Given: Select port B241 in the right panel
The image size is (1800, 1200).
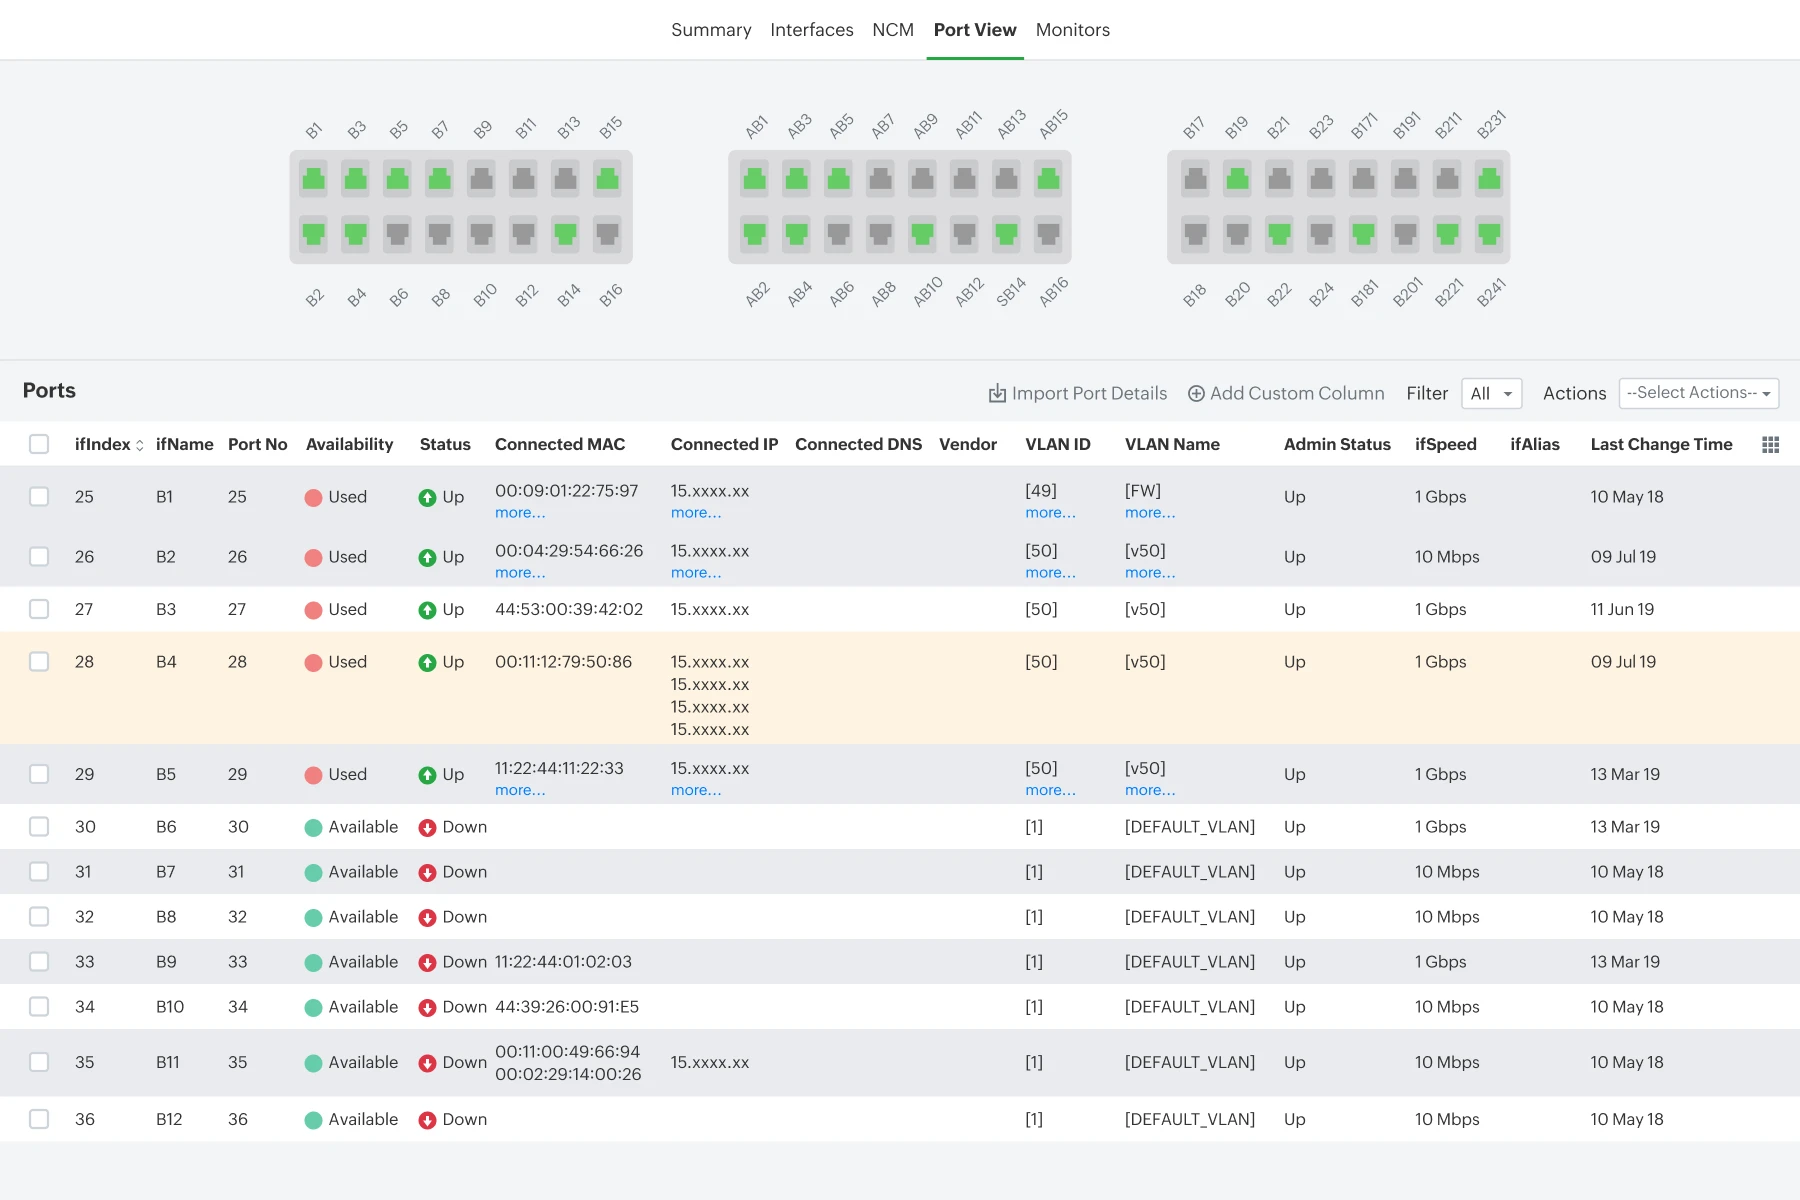Looking at the screenshot, I should pyautogui.click(x=1489, y=234).
